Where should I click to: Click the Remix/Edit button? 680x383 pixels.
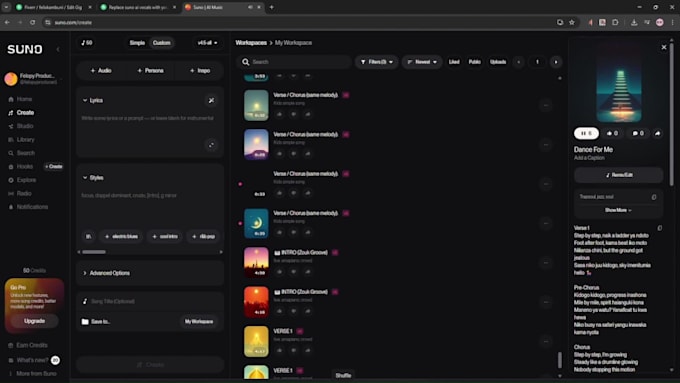(x=618, y=175)
